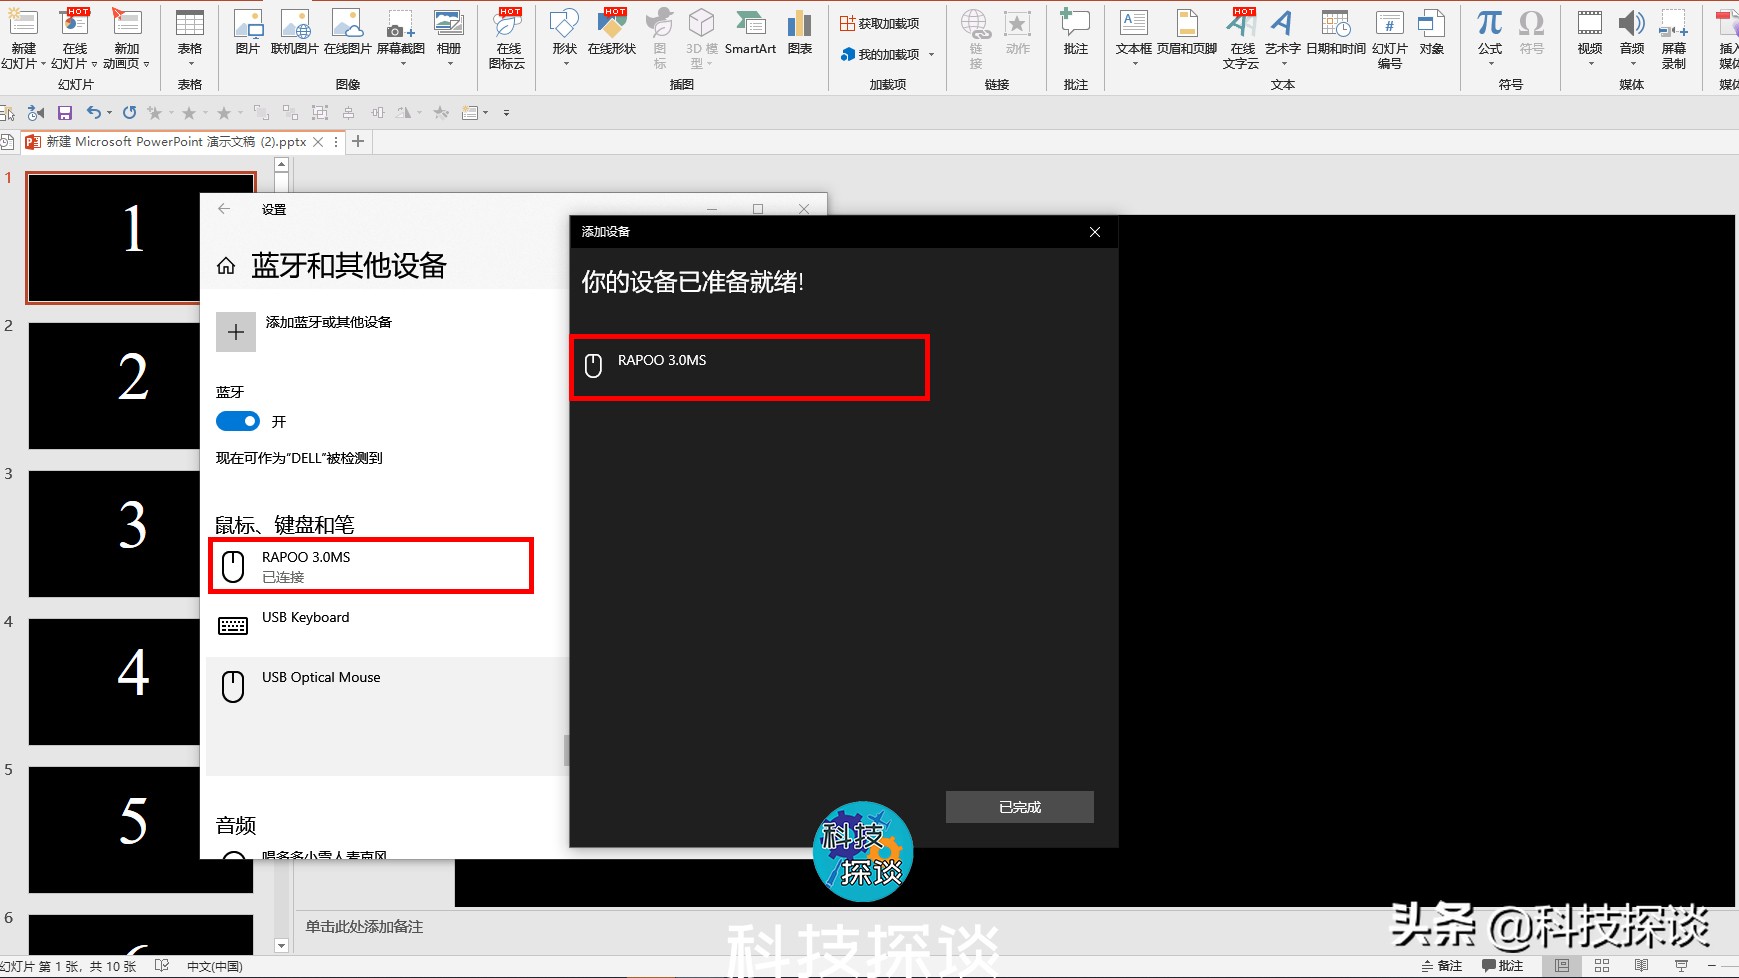Screen dimensions: 1739x978
Task: Open customize quick access toolbar dropdown
Action: pyautogui.click(x=506, y=113)
